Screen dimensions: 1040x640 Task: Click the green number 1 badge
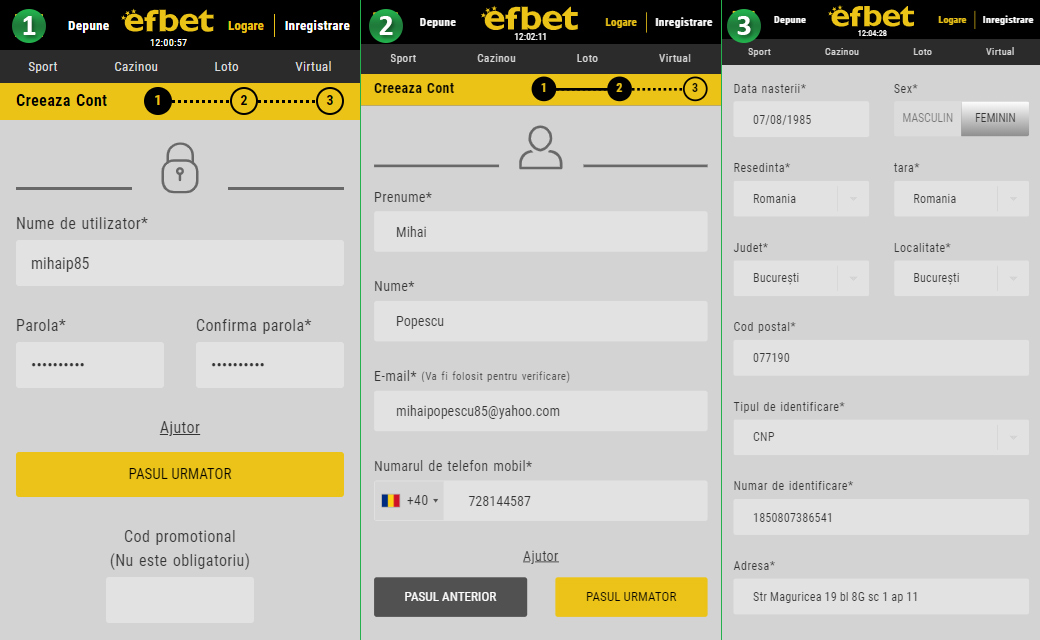coord(29,26)
